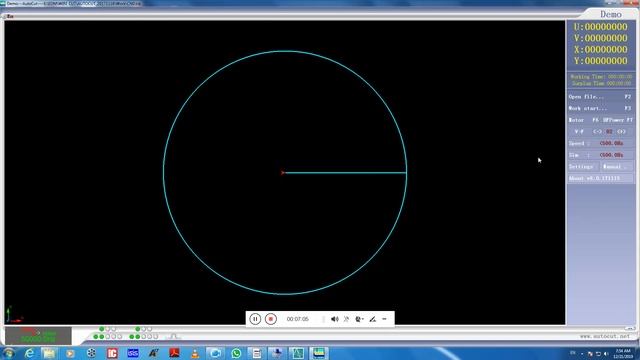Click the About version button

pos(600,178)
